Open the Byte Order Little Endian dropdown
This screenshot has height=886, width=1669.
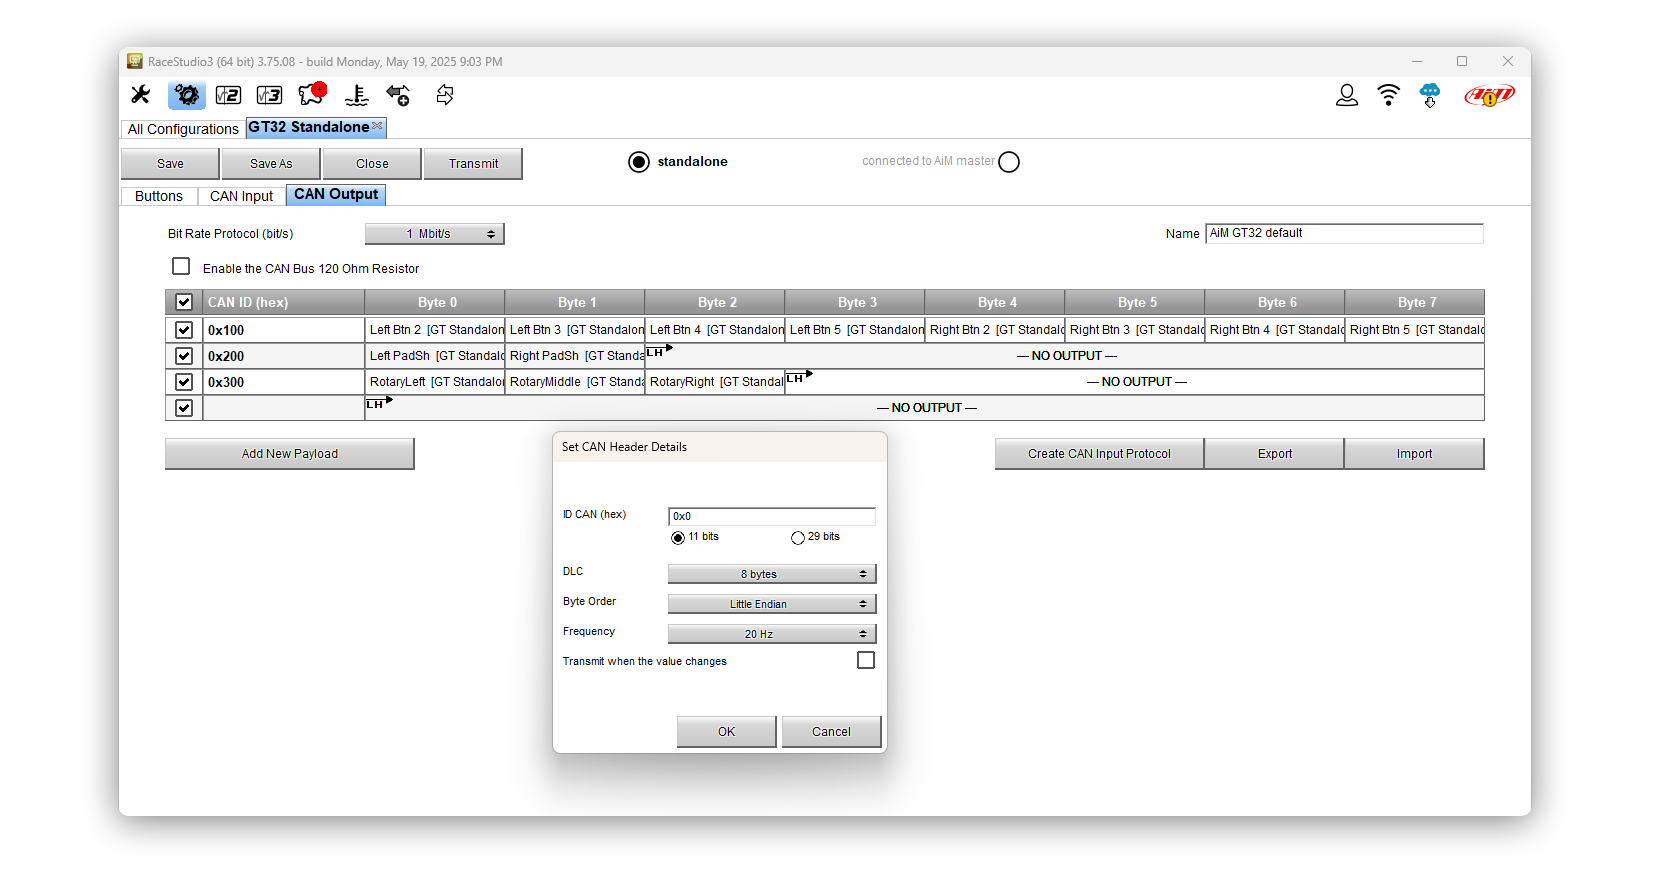(772, 604)
